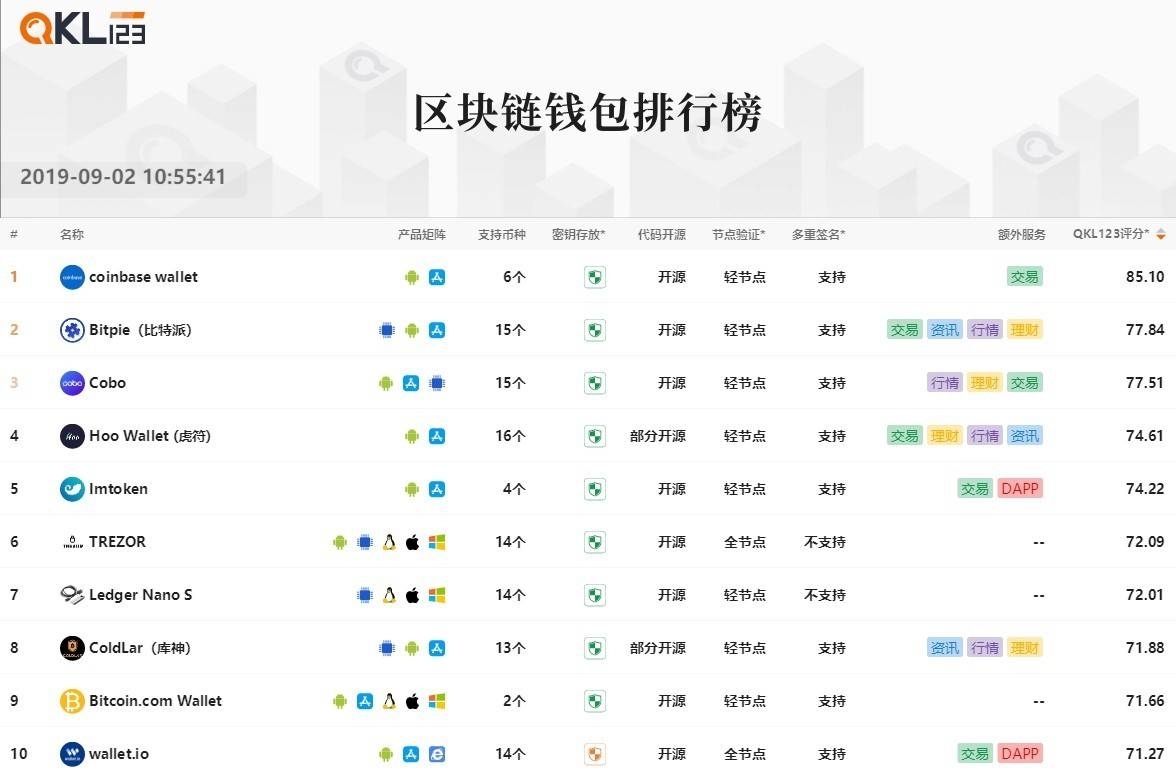Click the Bitpie logo icon
Image resolution: width=1176 pixels, height=771 pixels.
[x=72, y=330]
